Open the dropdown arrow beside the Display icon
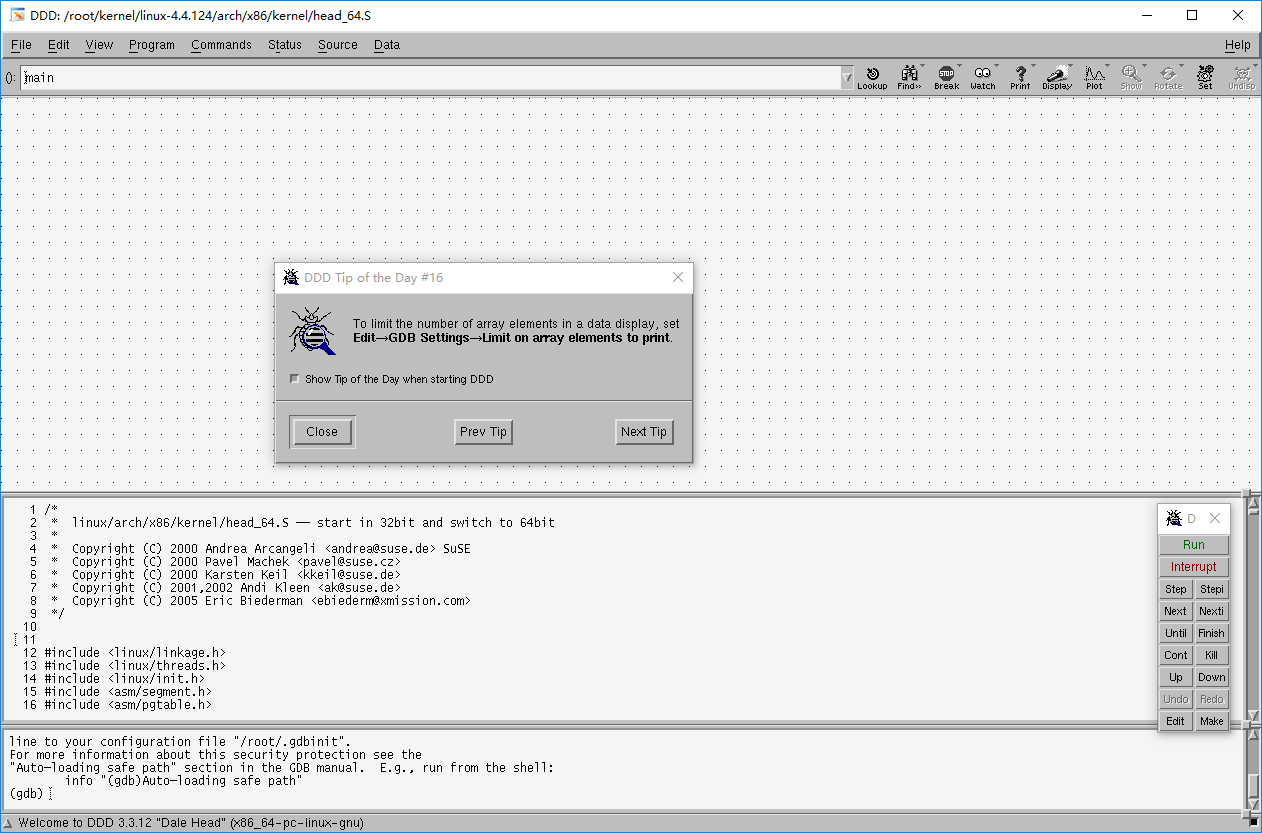 (1069, 68)
